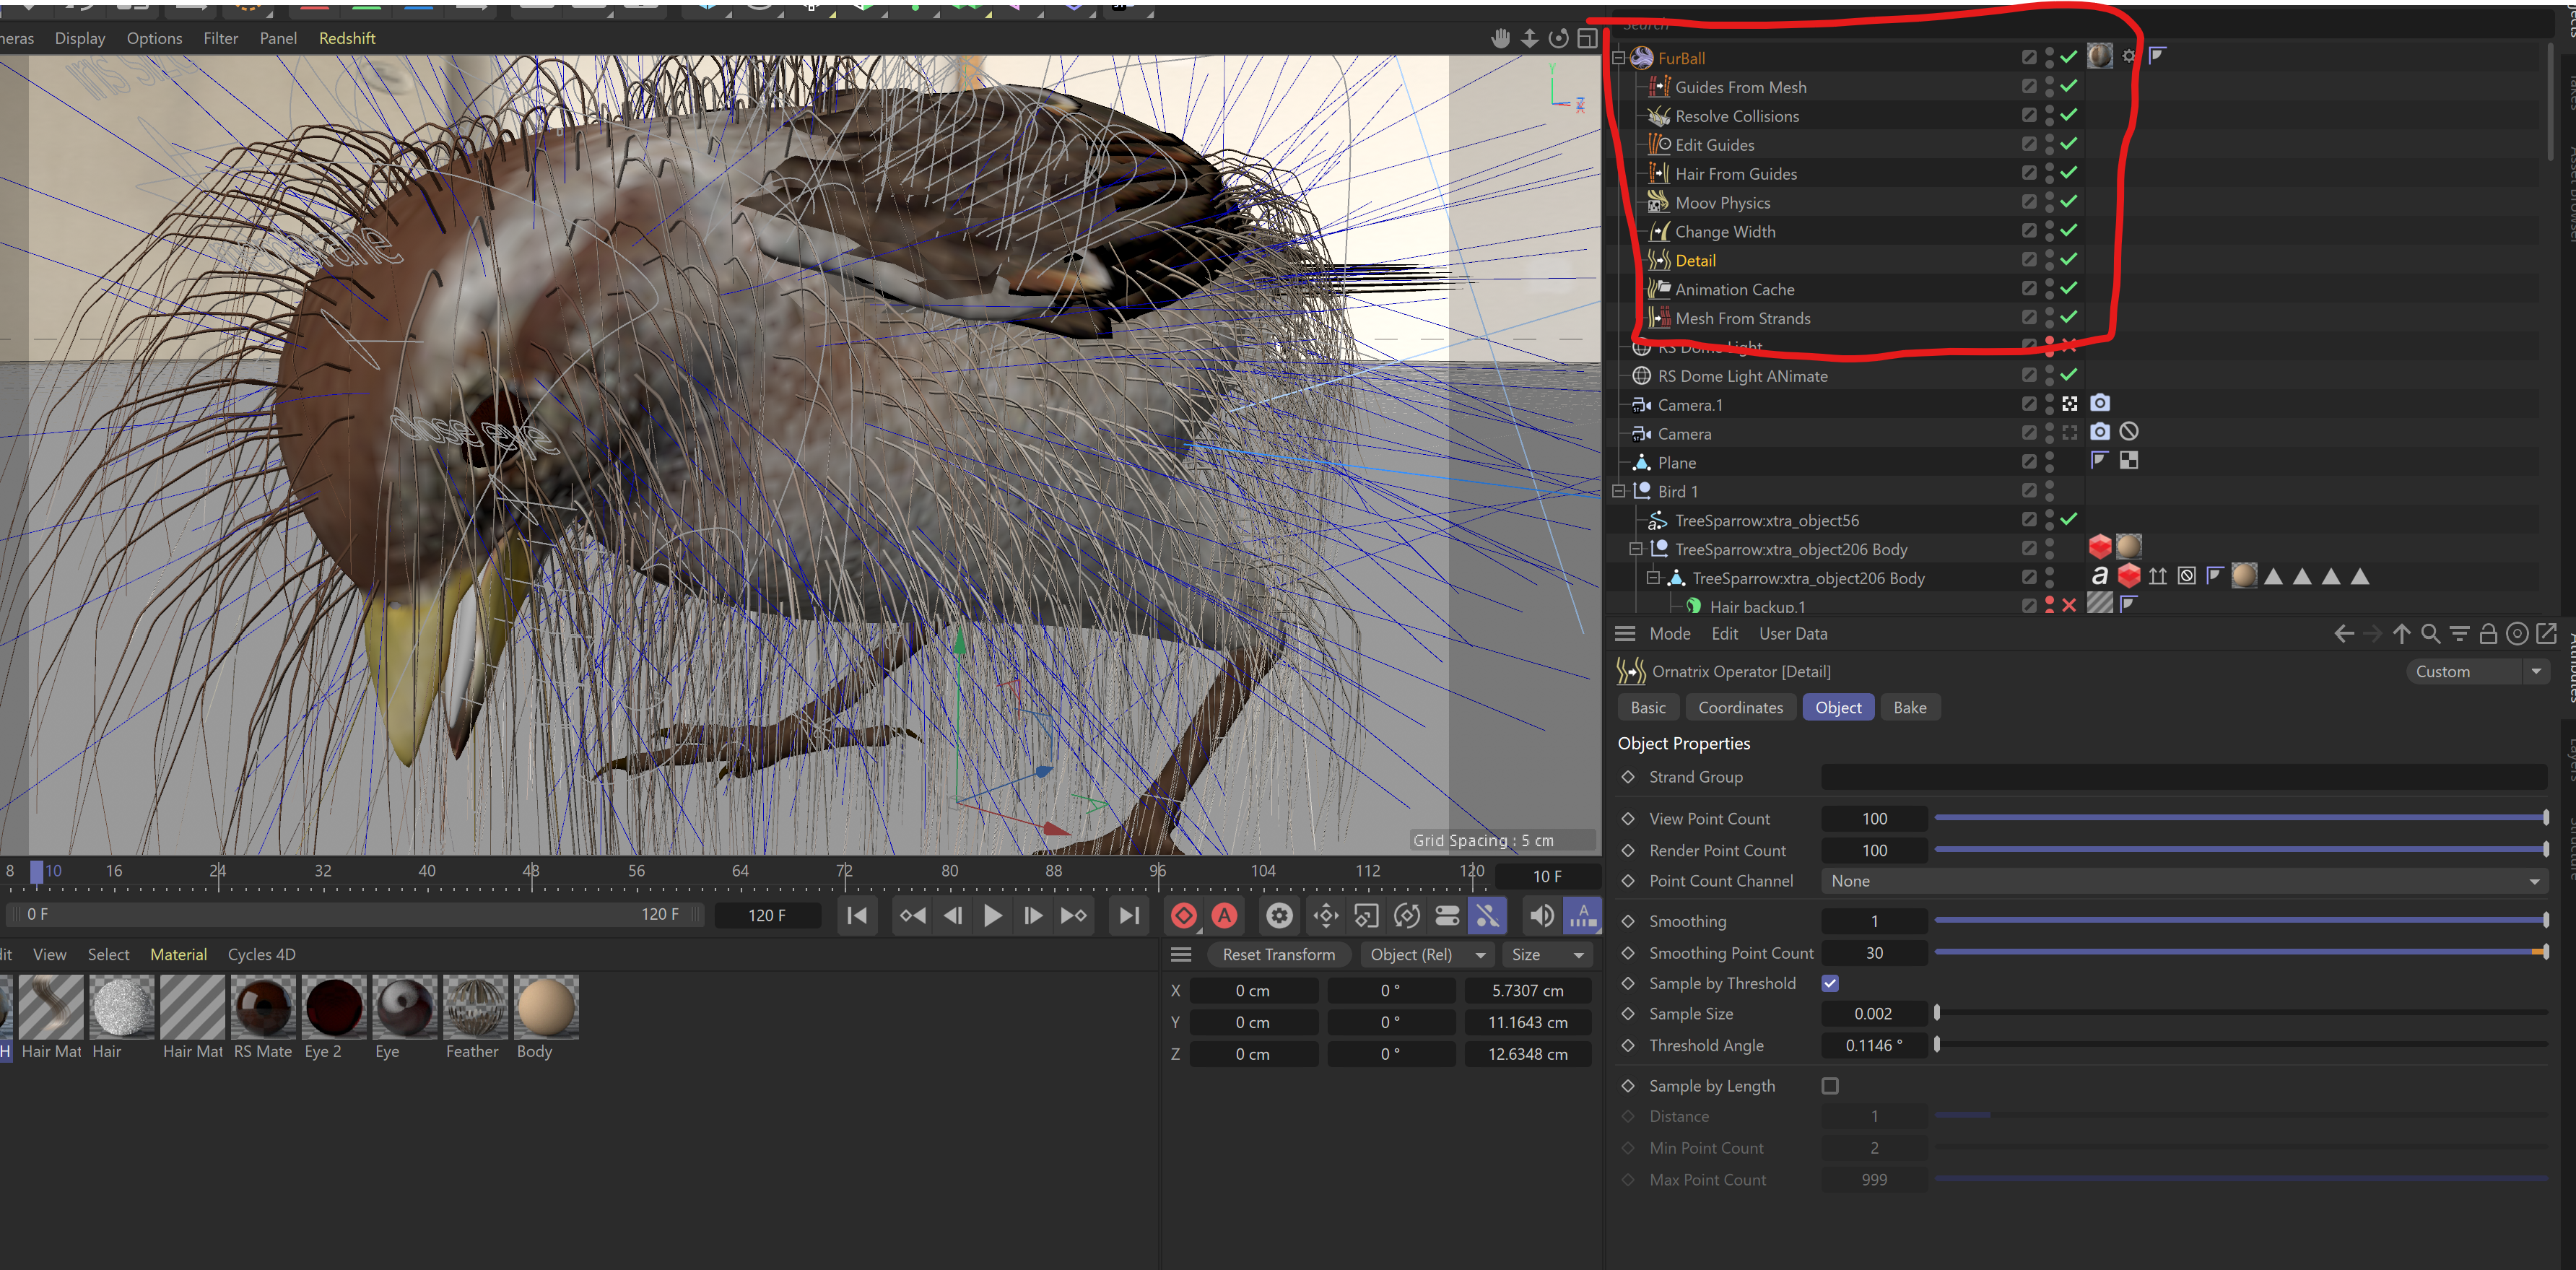2576x1270 pixels.
Task: Click the Smoothing slider track
Action: point(2240,920)
